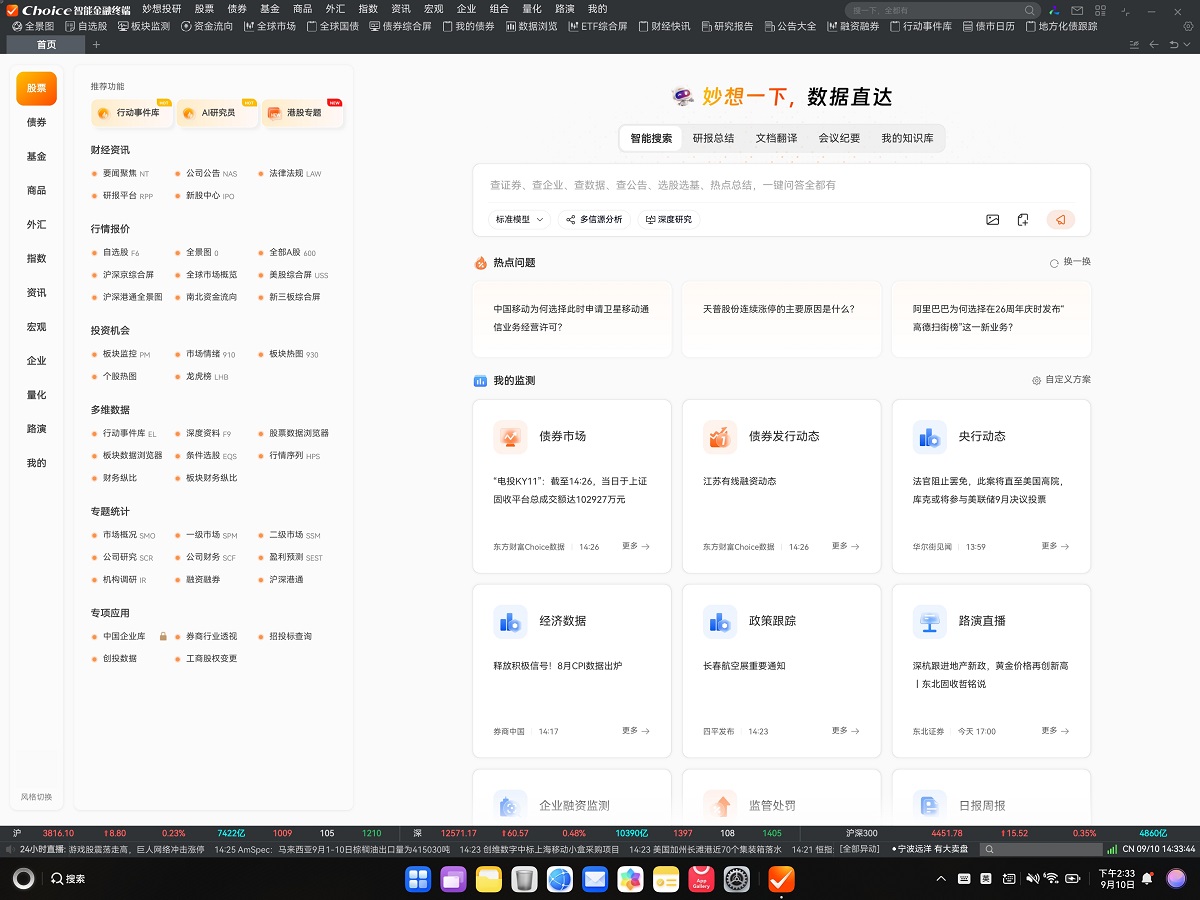This screenshot has height=900, width=1200.
Task: Switch to the 研报总结 tab
Action: [x=713, y=138]
